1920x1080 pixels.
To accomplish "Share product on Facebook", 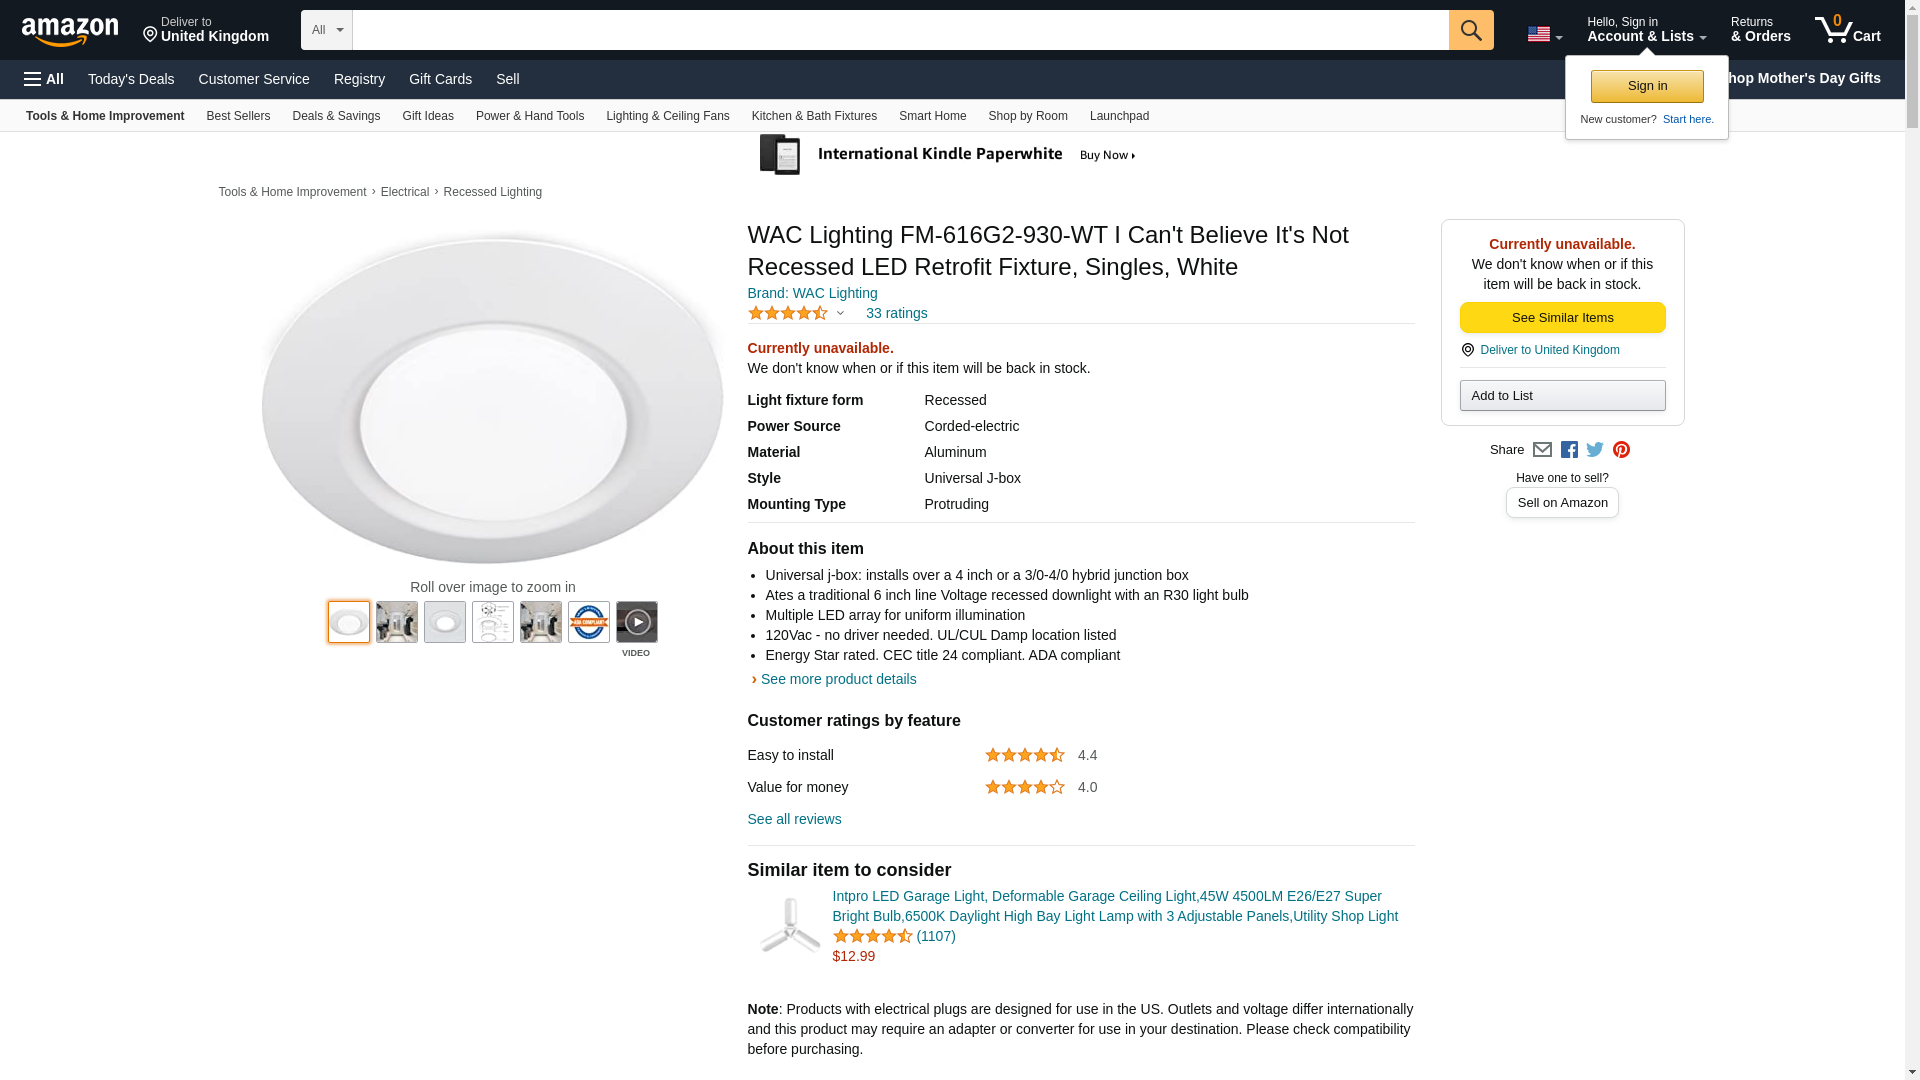I will click(x=1569, y=450).
